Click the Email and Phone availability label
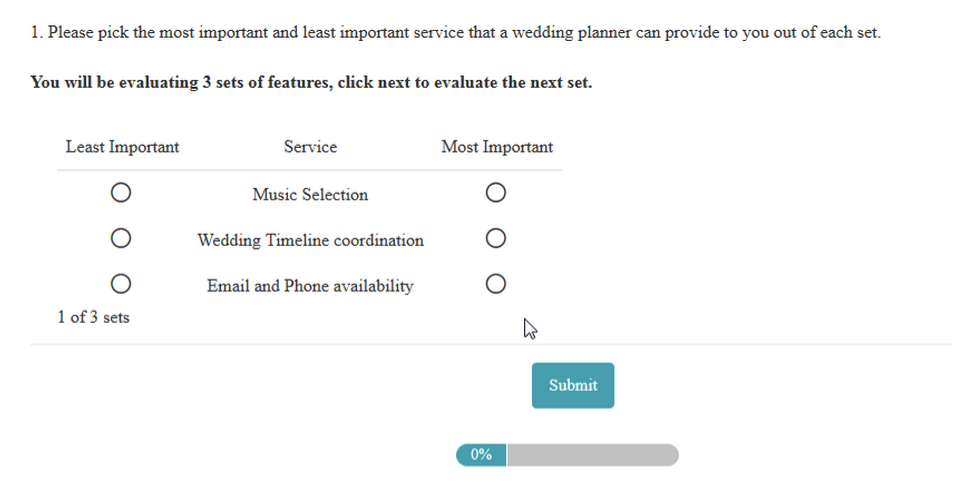 (310, 286)
